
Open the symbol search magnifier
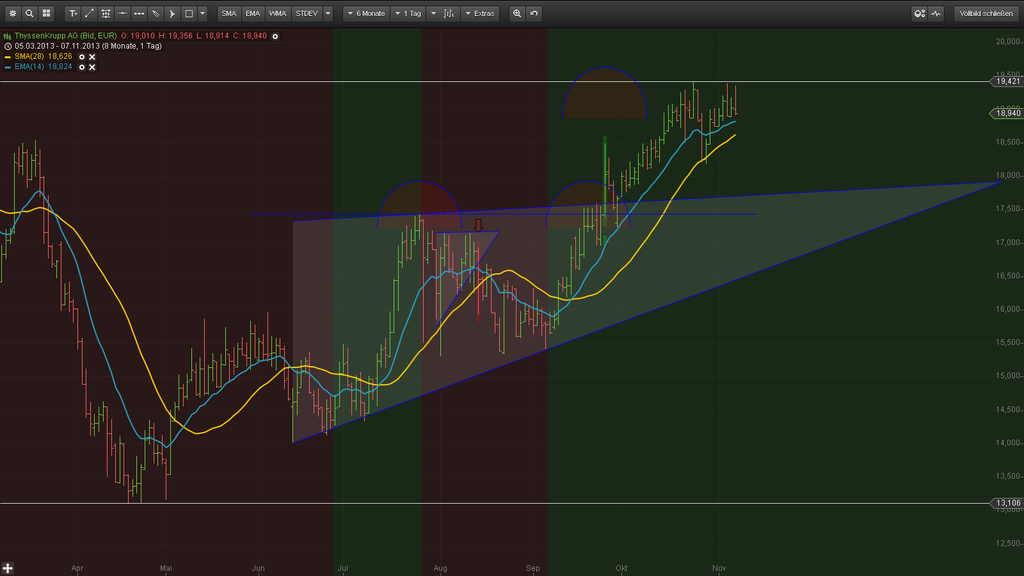pyautogui.click(x=29, y=13)
